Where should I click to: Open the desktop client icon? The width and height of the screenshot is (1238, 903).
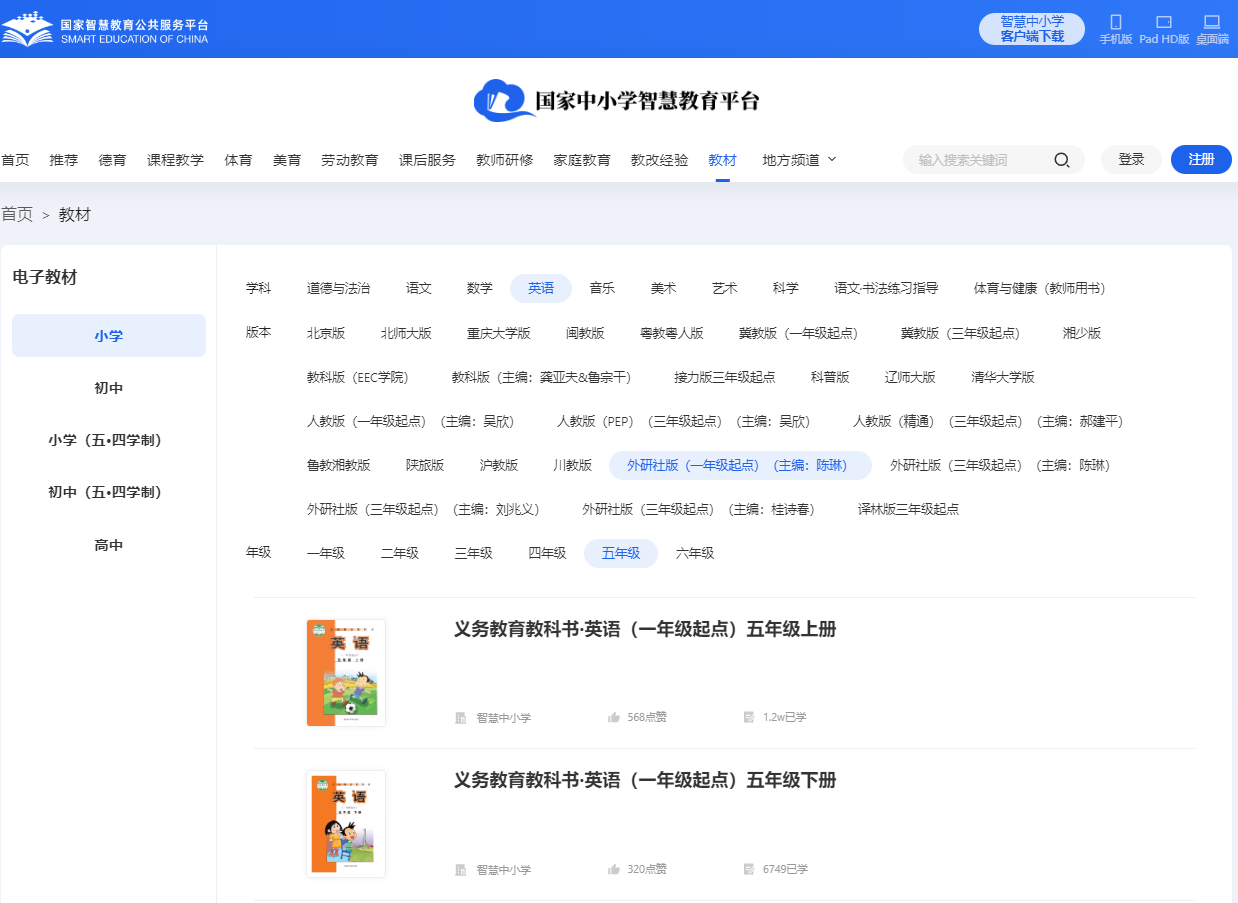pos(1211,23)
